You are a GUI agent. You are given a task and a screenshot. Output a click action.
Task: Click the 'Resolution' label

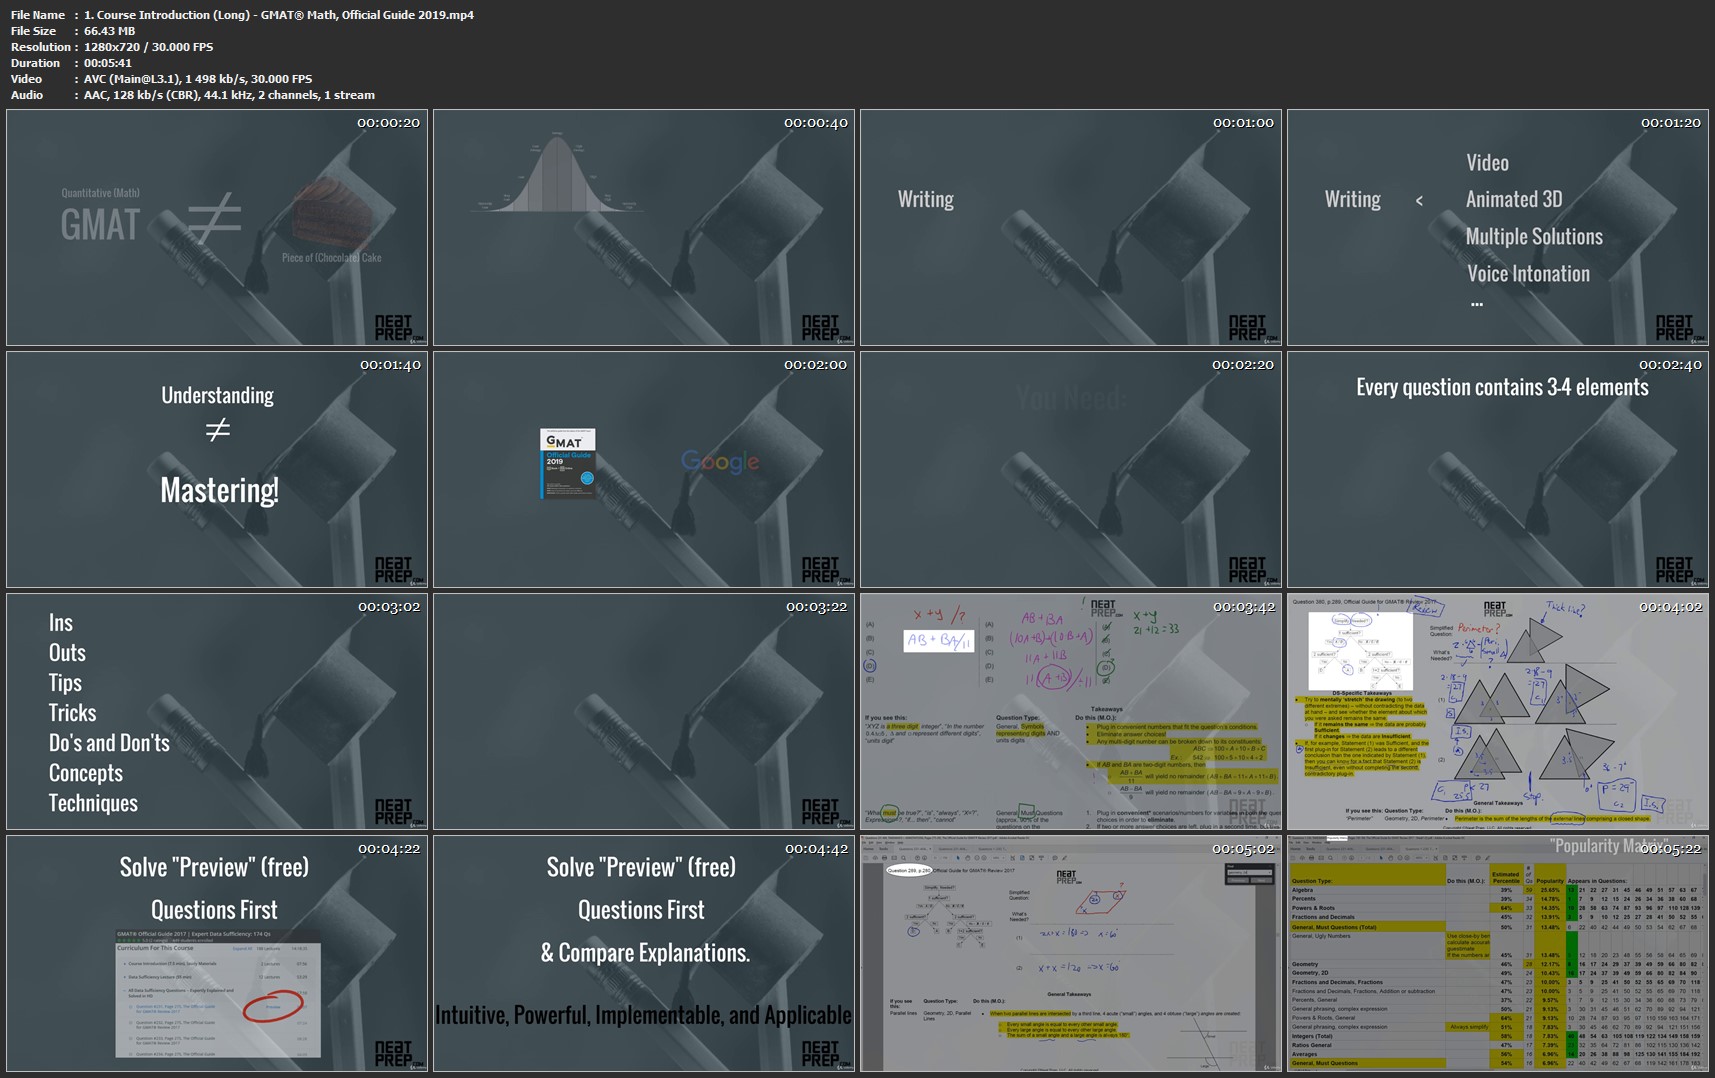[41, 47]
